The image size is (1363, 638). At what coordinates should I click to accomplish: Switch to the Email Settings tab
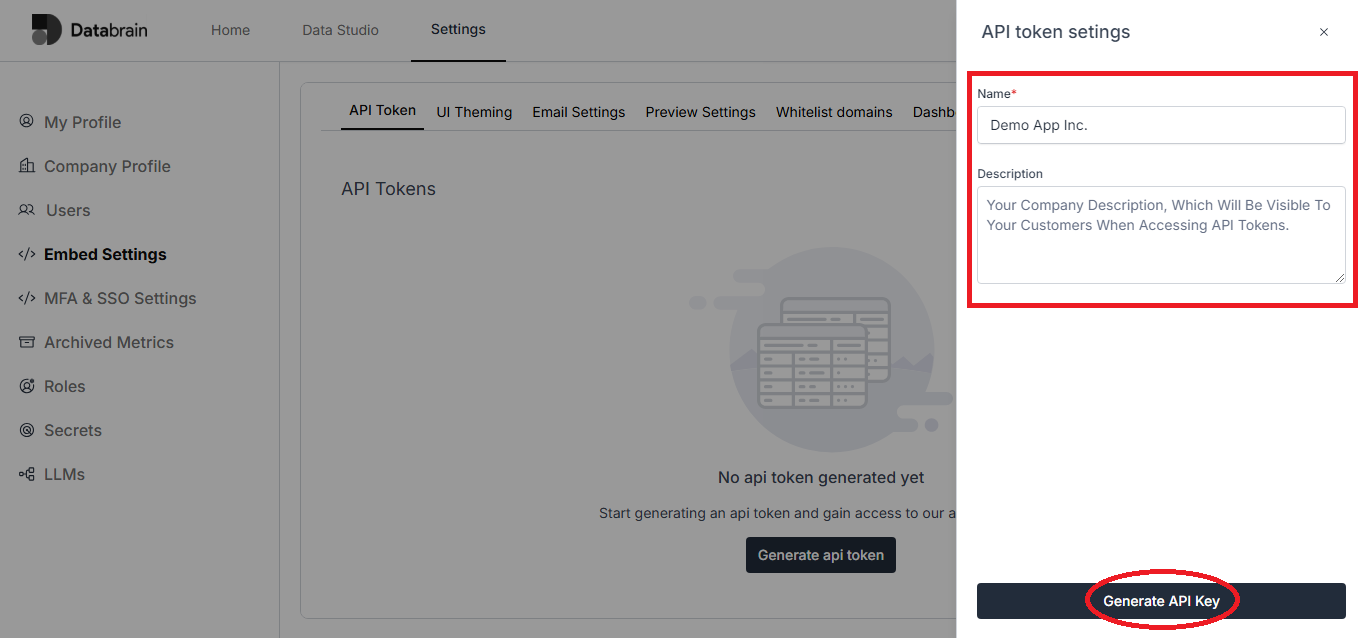tap(578, 112)
